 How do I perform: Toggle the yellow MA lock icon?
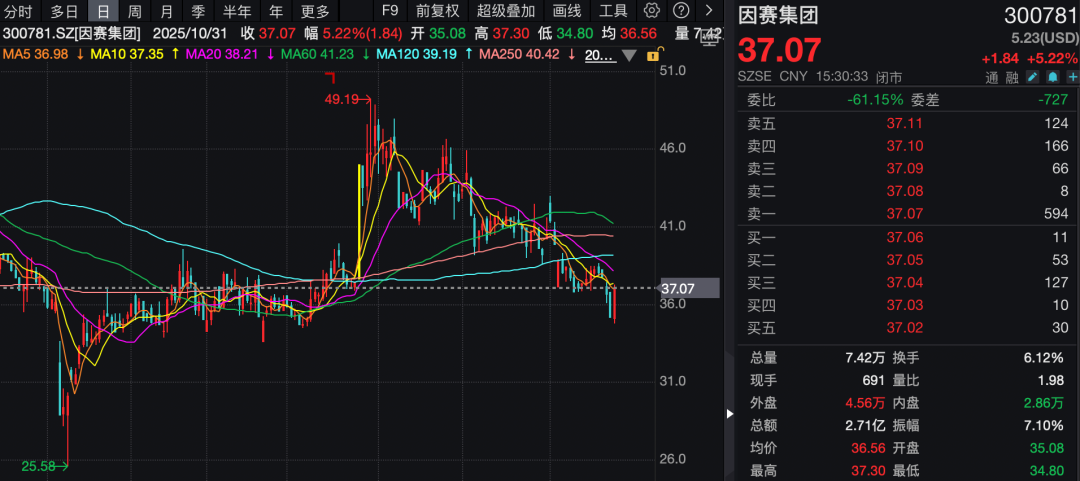pyautogui.click(x=656, y=54)
